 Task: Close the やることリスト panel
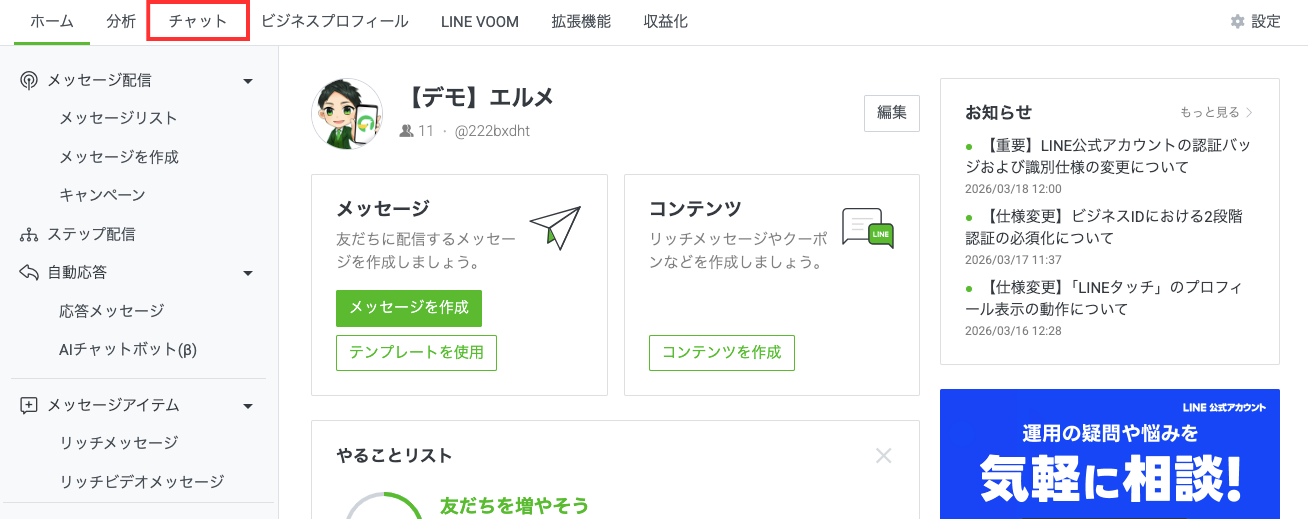883,456
